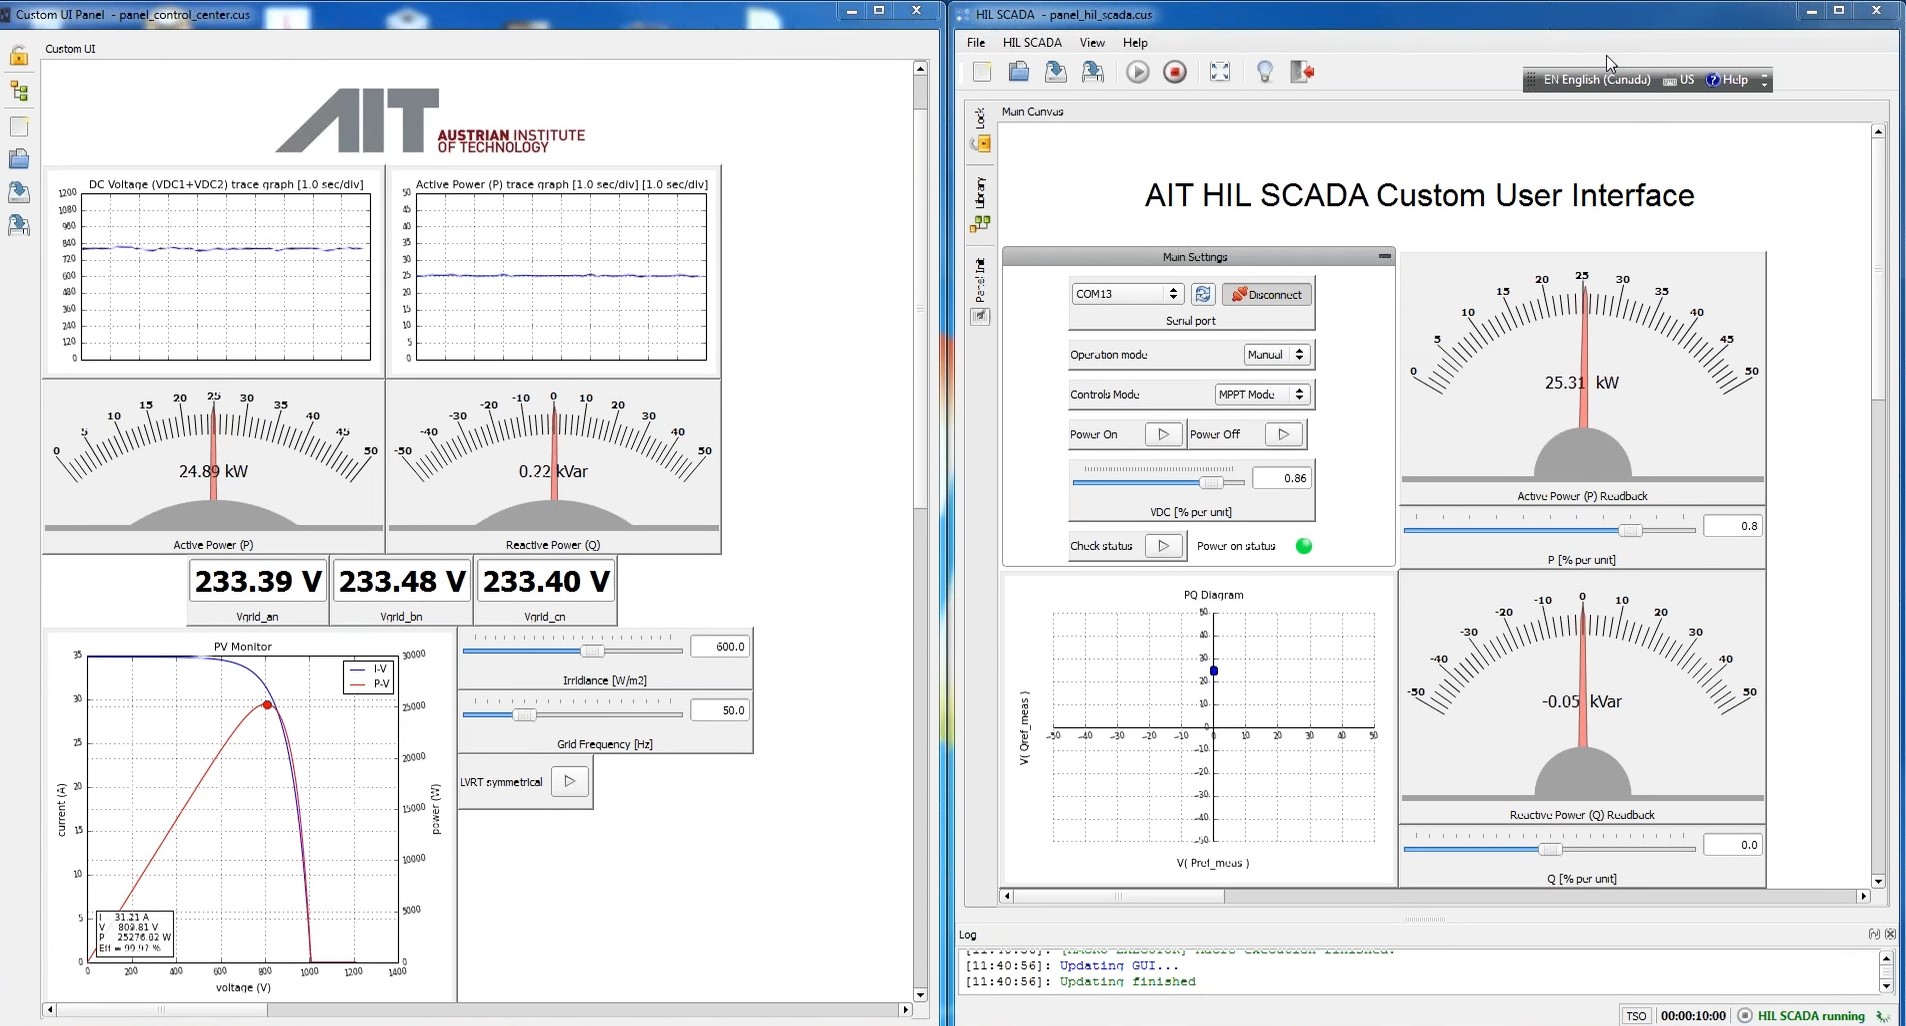Screen dimensions: 1906x1026
Task: Click the Lock panel icon in HIL SCADA sidebar
Action: pos(981,143)
